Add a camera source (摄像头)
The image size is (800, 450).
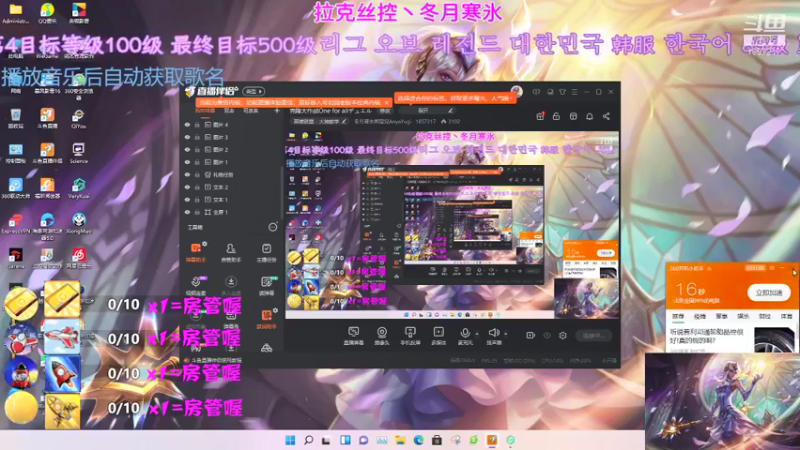[x=382, y=333]
